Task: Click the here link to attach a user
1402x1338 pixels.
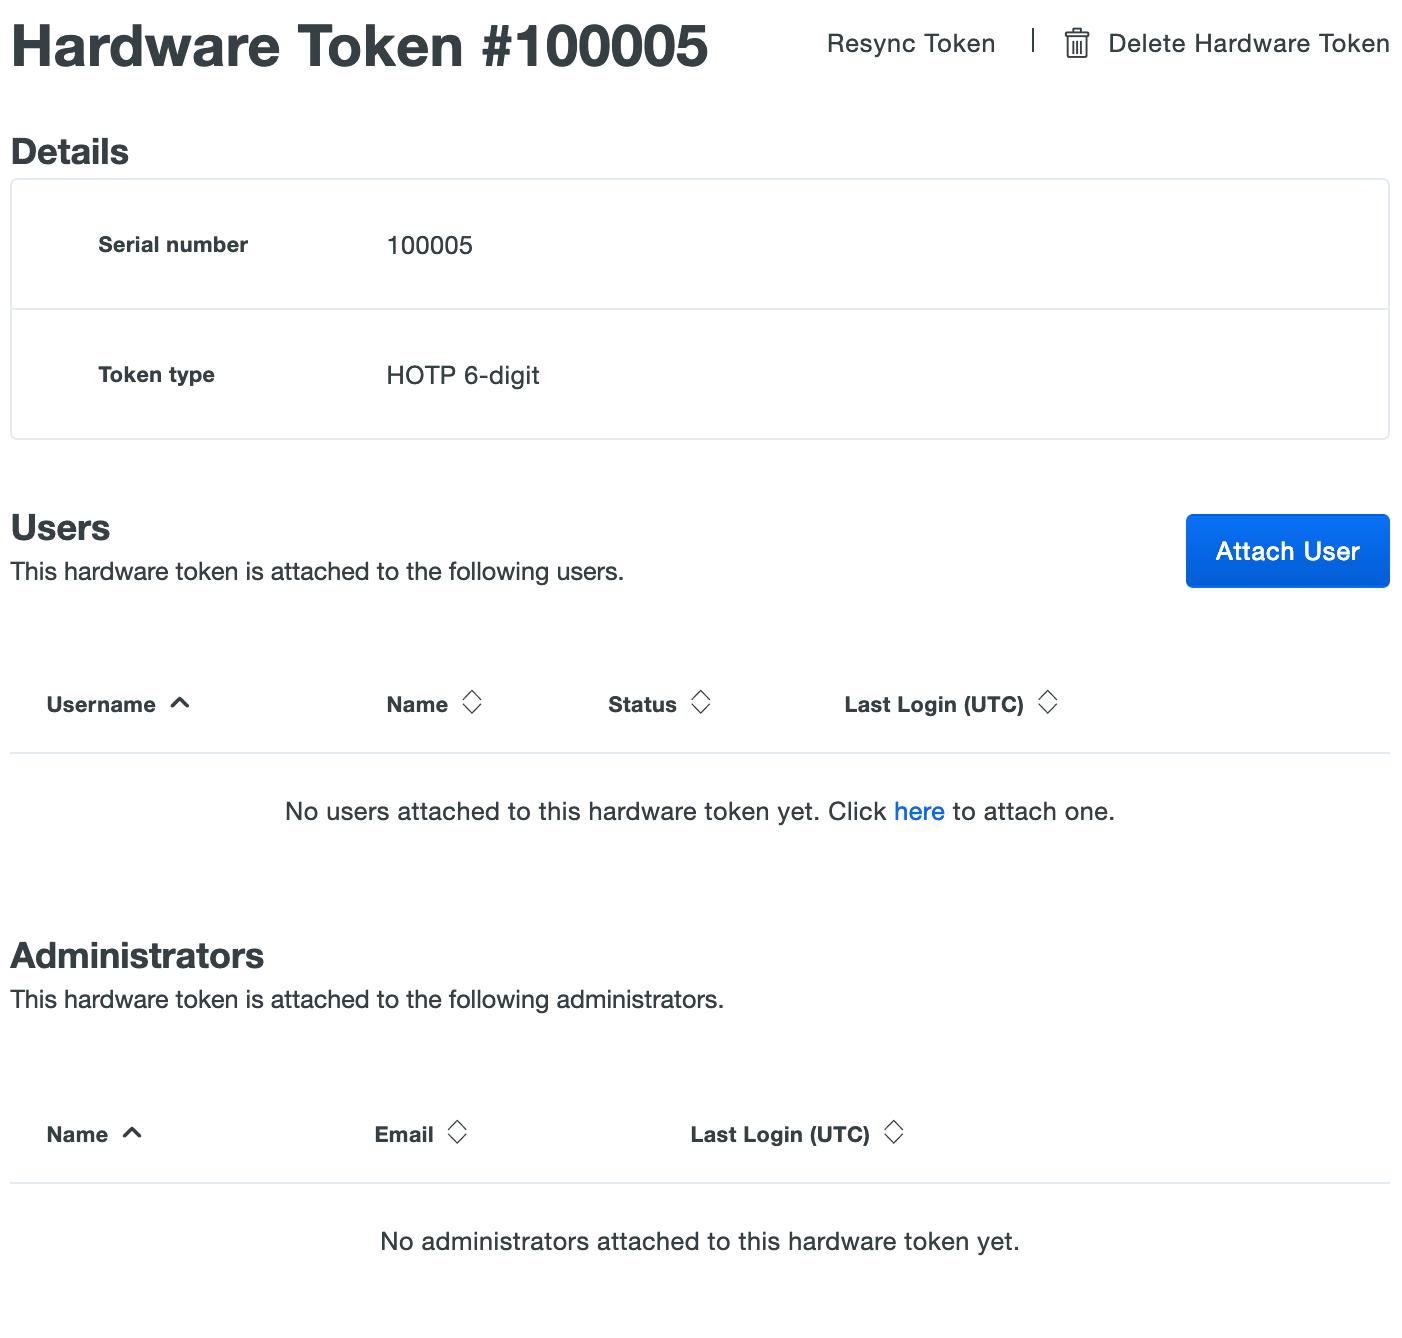Action: 918,811
